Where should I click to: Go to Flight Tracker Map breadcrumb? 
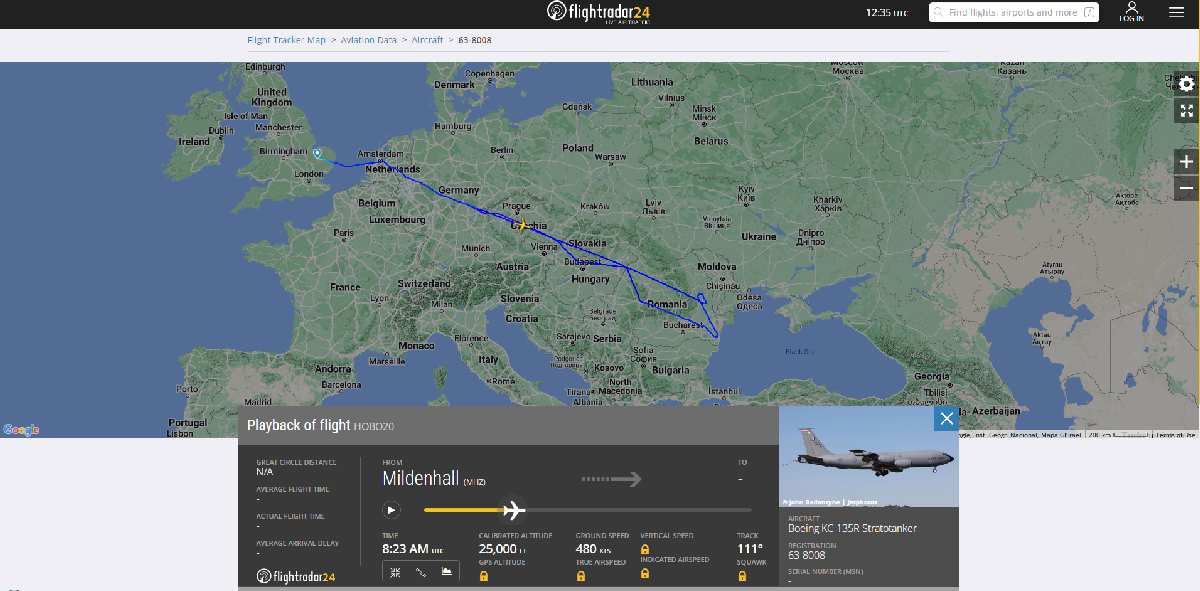286,40
